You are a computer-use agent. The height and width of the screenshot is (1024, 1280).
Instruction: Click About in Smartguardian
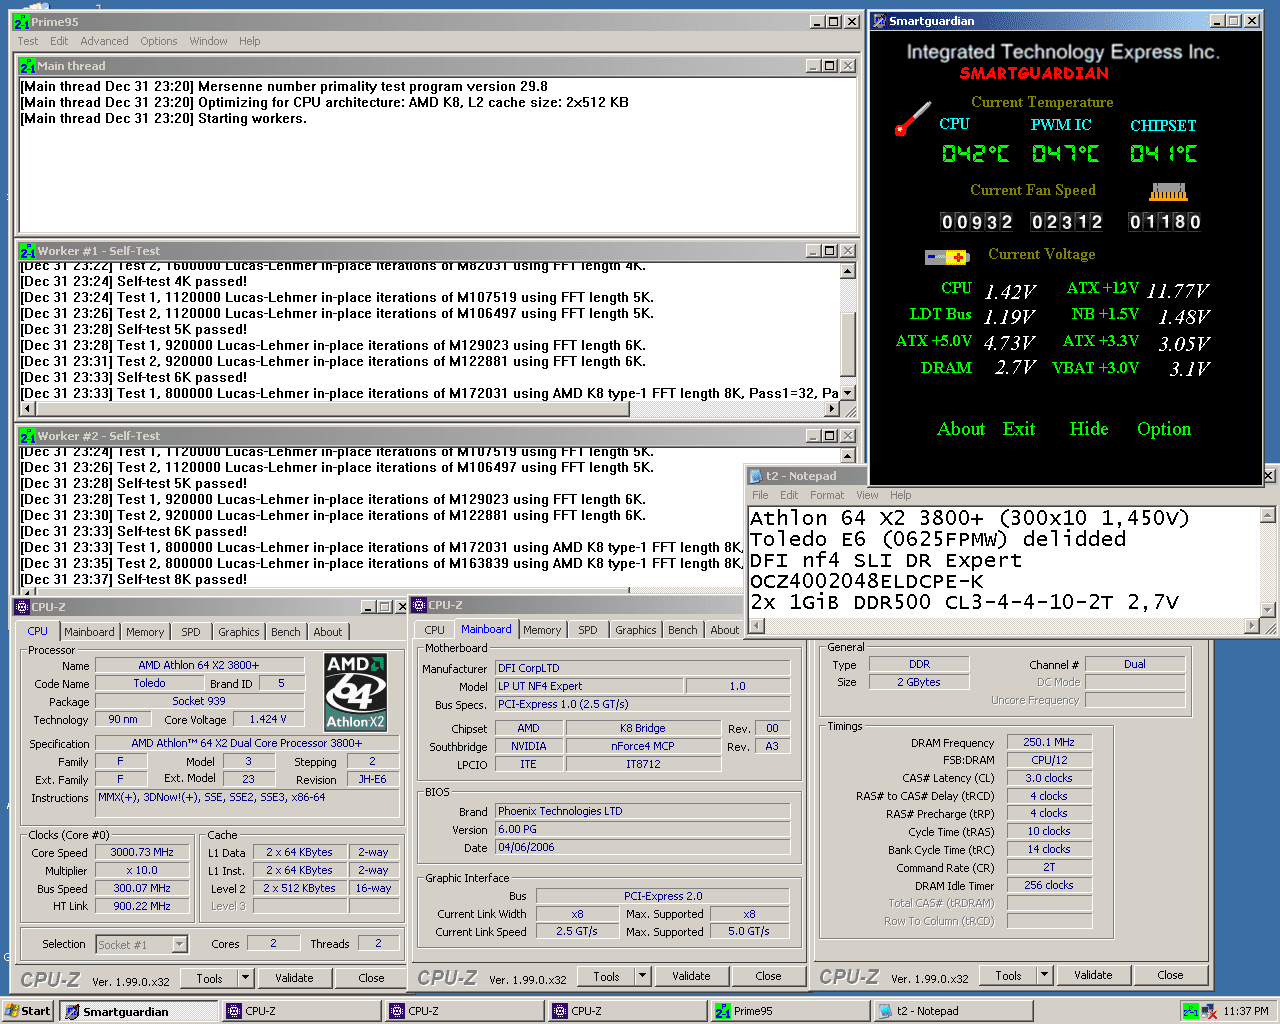coord(961,429)
